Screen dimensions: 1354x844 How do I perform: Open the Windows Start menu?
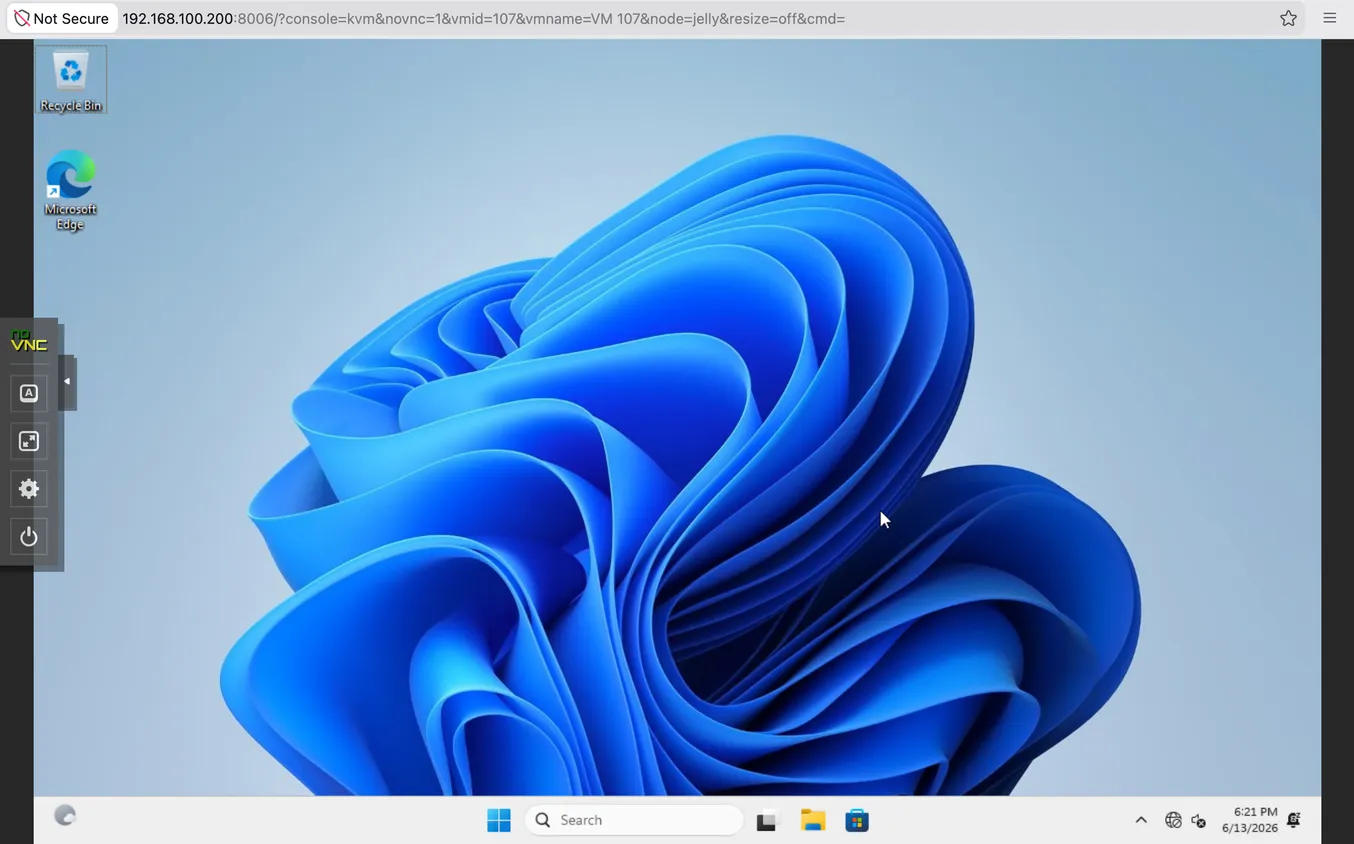pos(498,820)
